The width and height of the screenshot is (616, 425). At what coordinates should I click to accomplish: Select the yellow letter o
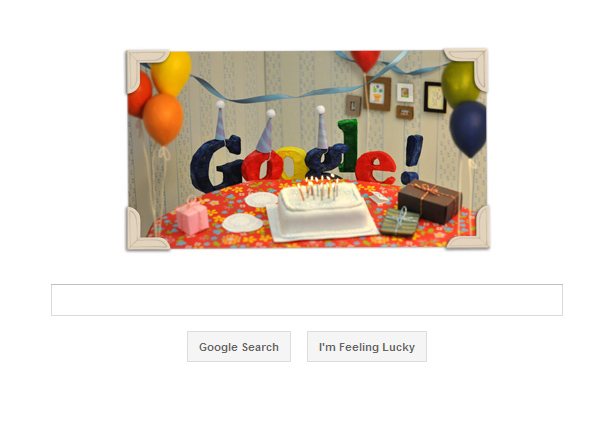291,163
